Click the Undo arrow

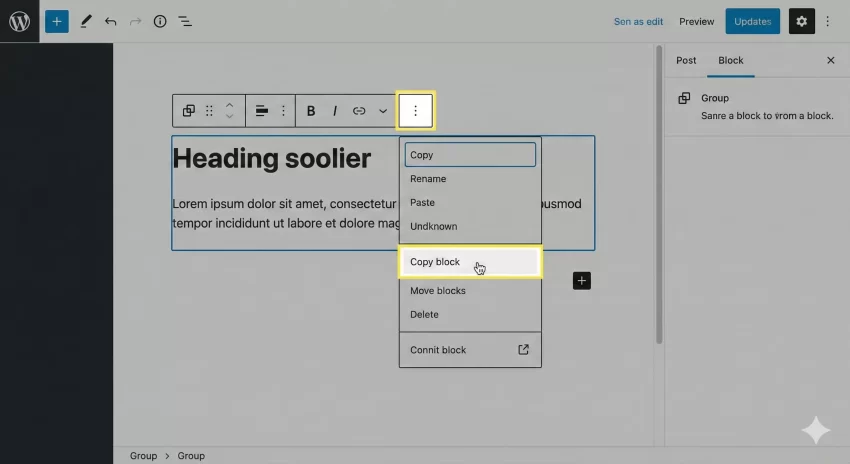coord(111,22)
